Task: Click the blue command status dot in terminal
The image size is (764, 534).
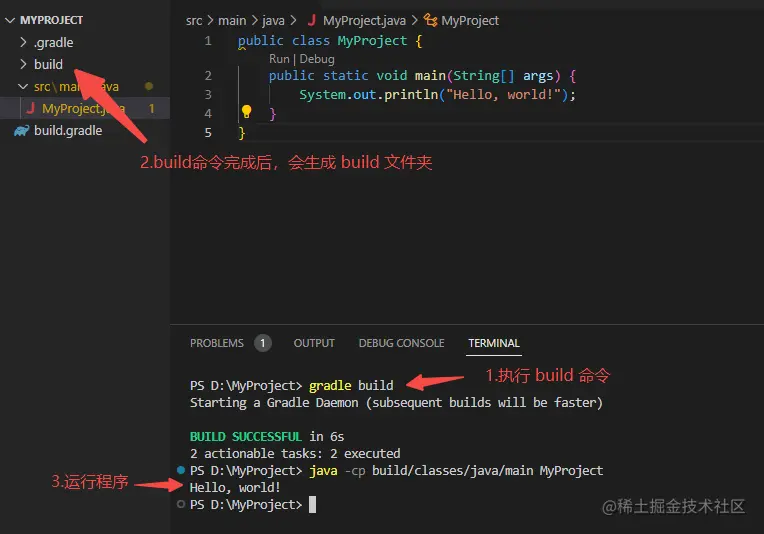Action: (181, 470)
